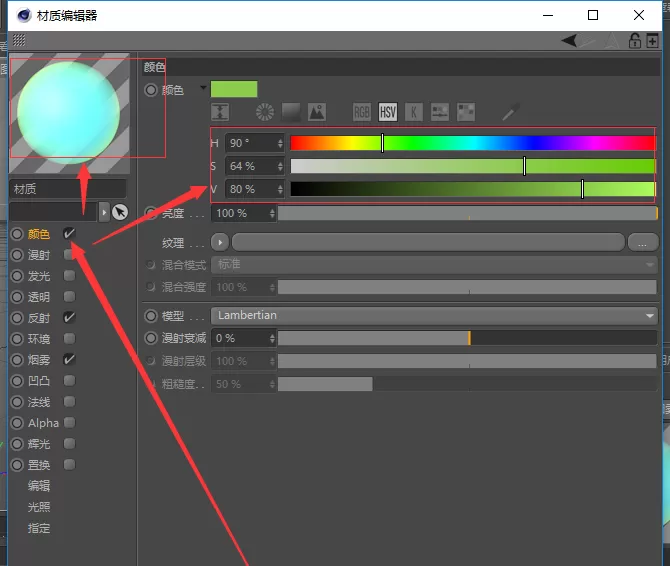Select the Kelvin K color mode
Viewport: 670px width, 566px height.
(414, 112)
